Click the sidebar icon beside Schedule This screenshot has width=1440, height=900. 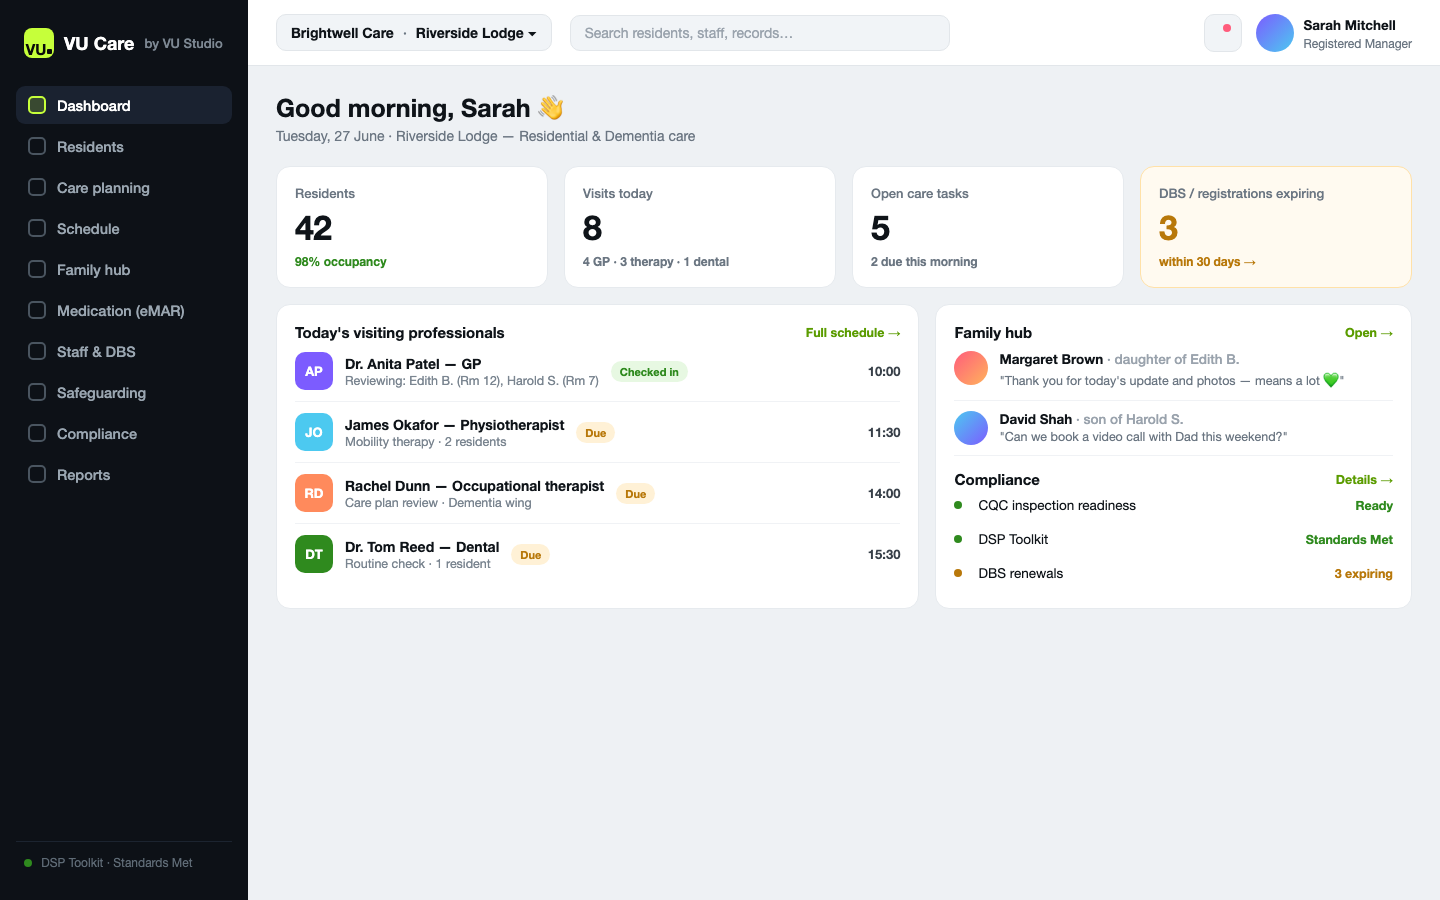tap(37, 228)
